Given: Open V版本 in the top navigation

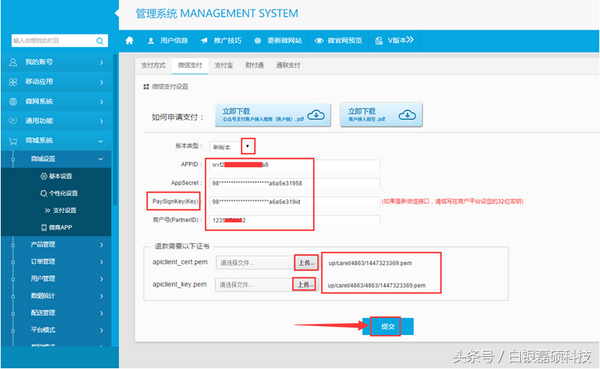Looking at the screenshot, I should click(x=395, y=41).
